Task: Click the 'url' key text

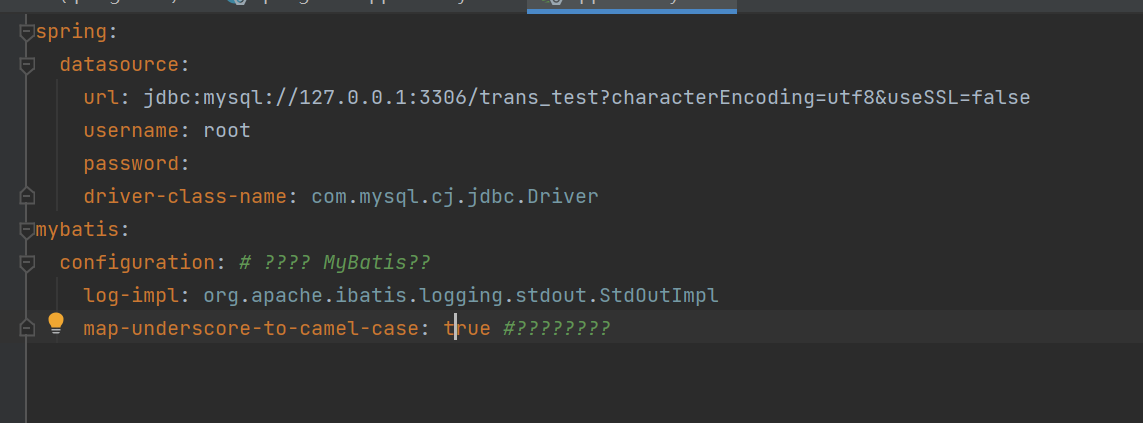Action: (x=101, y=98)
